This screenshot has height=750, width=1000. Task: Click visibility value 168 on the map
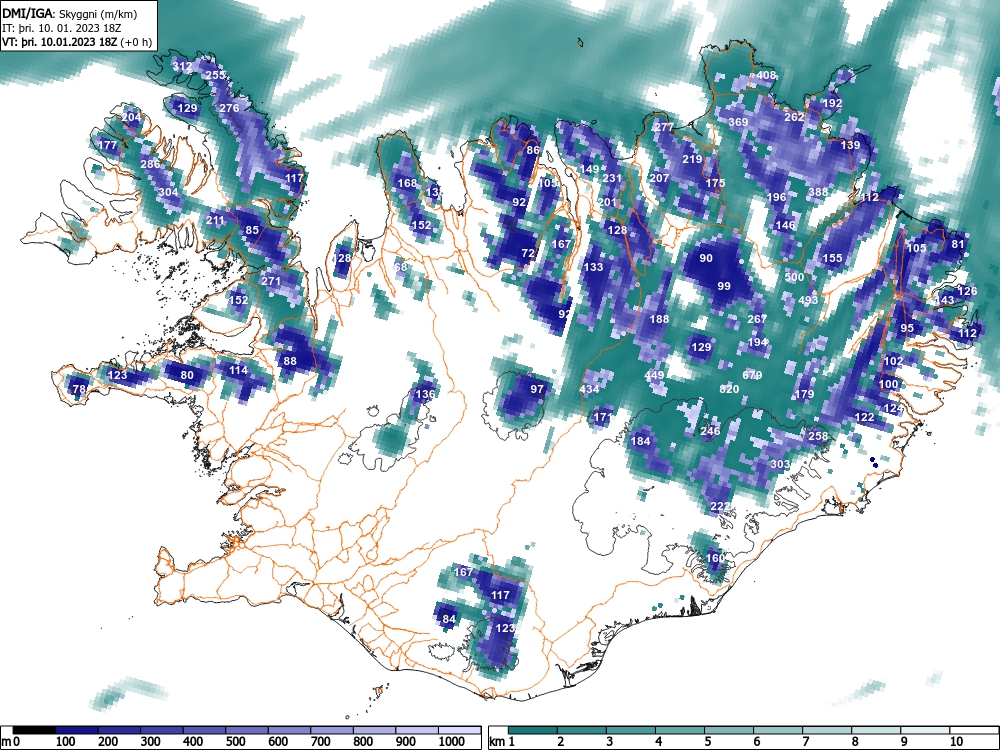[x=407, y=183]
